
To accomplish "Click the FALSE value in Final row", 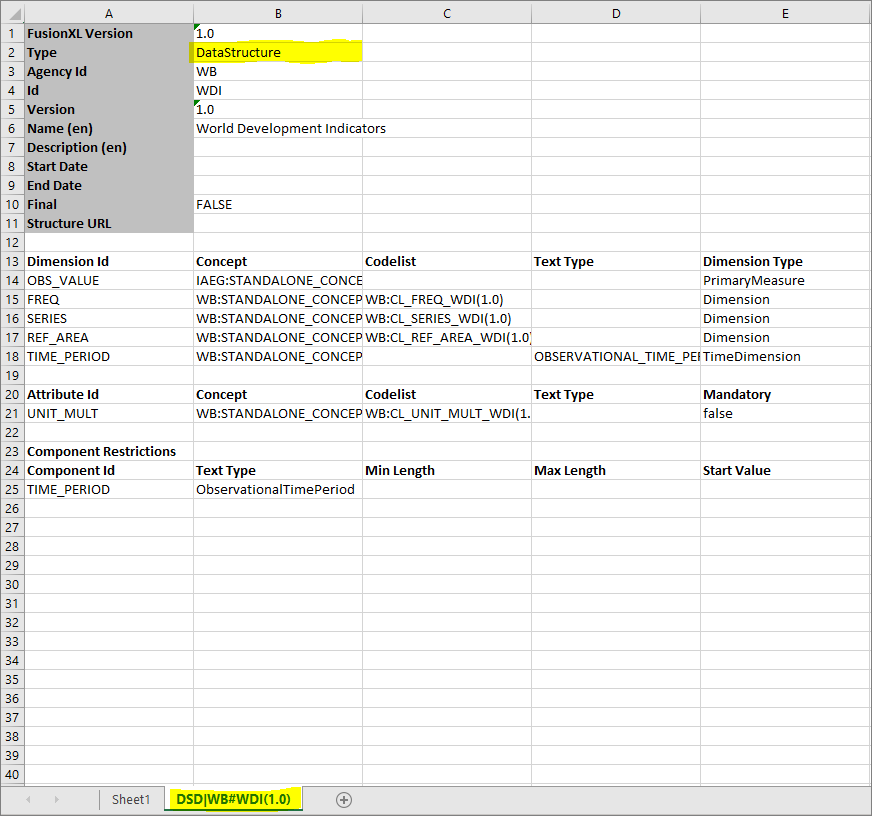I will coord(214,205).
